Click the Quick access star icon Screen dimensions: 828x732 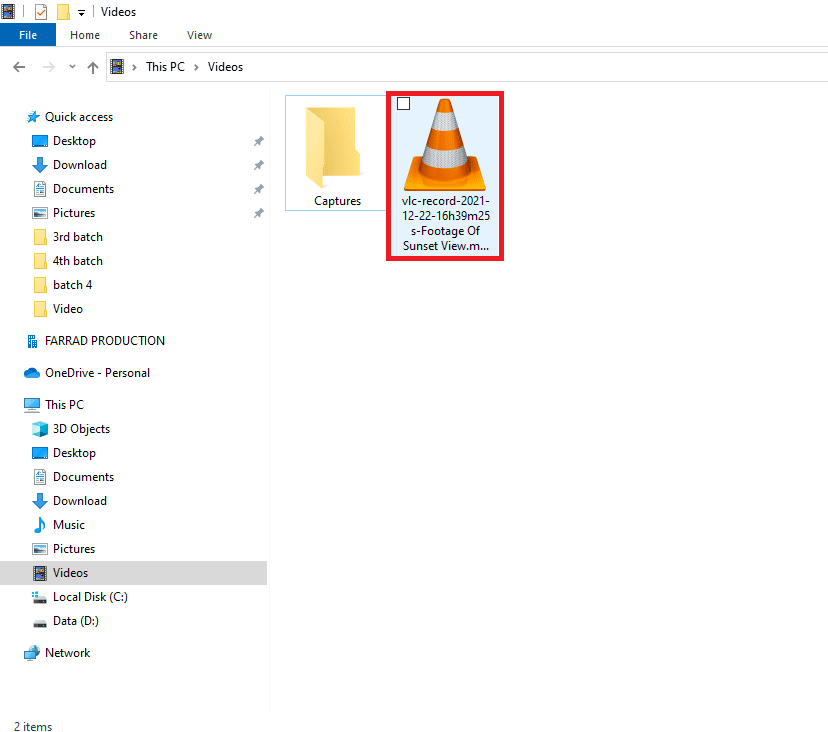pyautogui.click(x=33, y=117)
